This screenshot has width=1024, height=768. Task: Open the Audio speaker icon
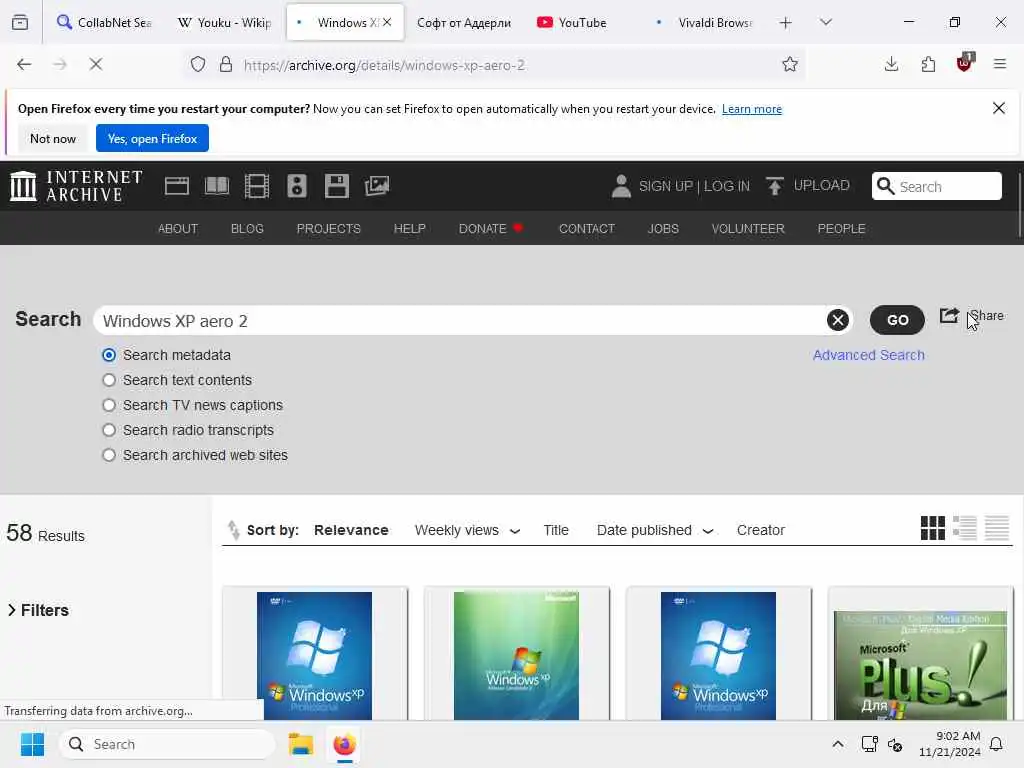tap(297, 186)
